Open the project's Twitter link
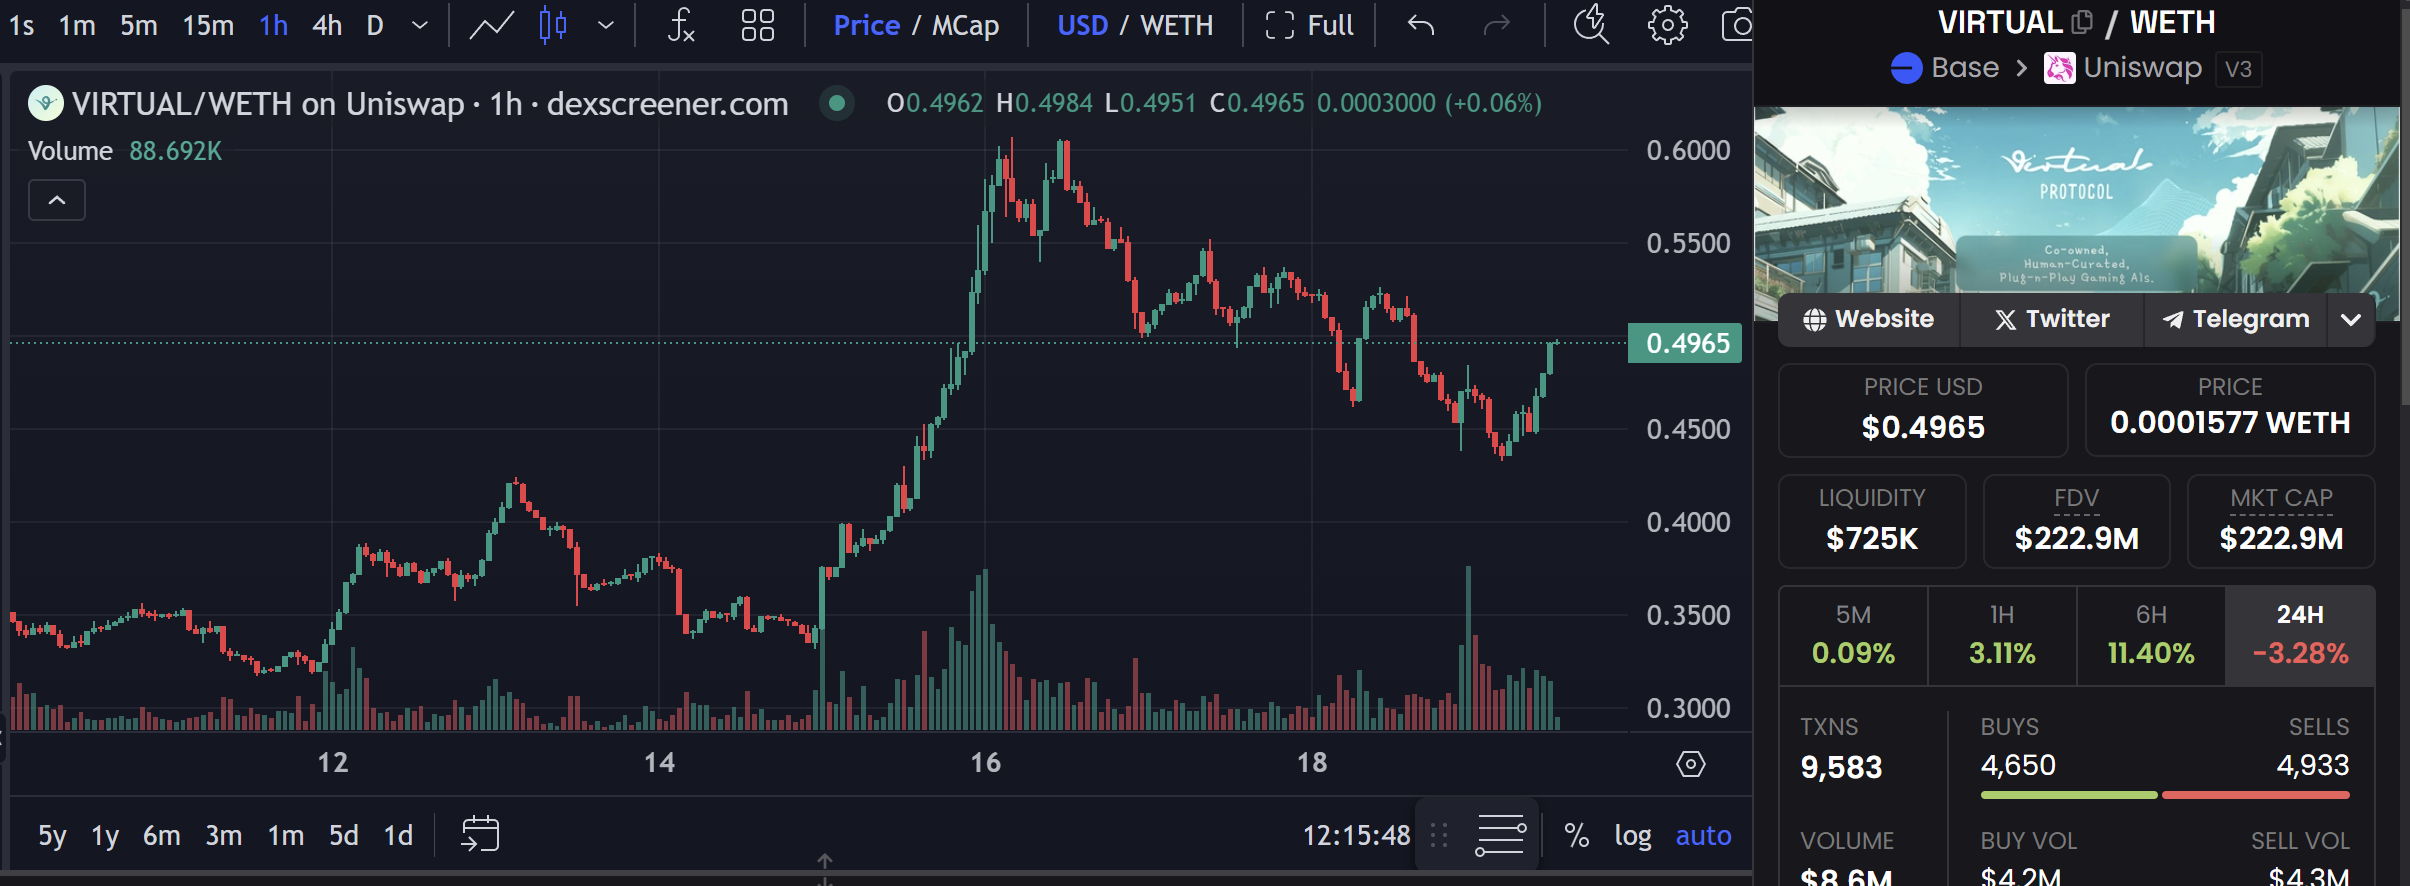The image size is (2410, 886). coord(2052,319)
